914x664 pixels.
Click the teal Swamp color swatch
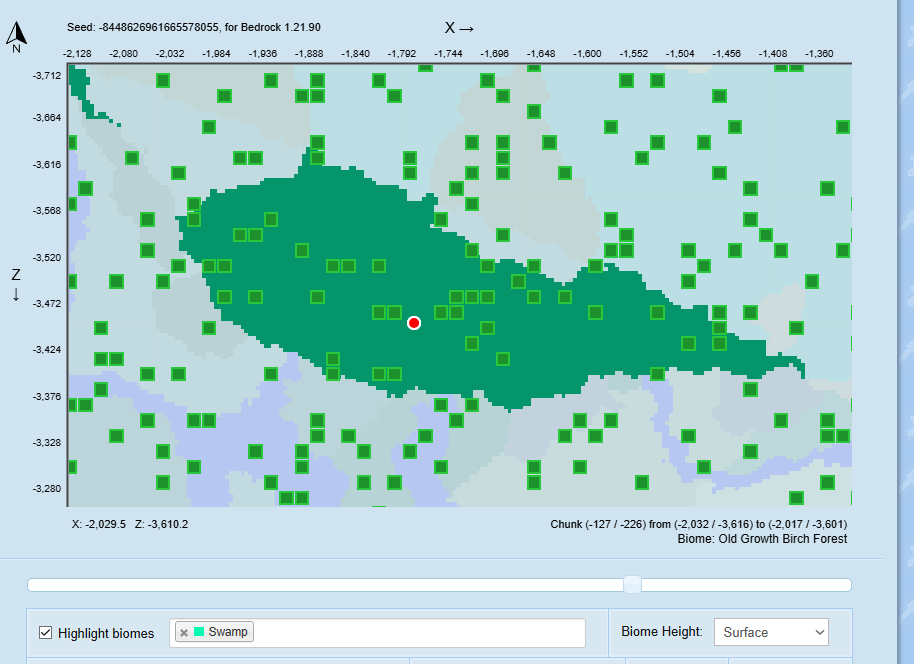point(199,632)
